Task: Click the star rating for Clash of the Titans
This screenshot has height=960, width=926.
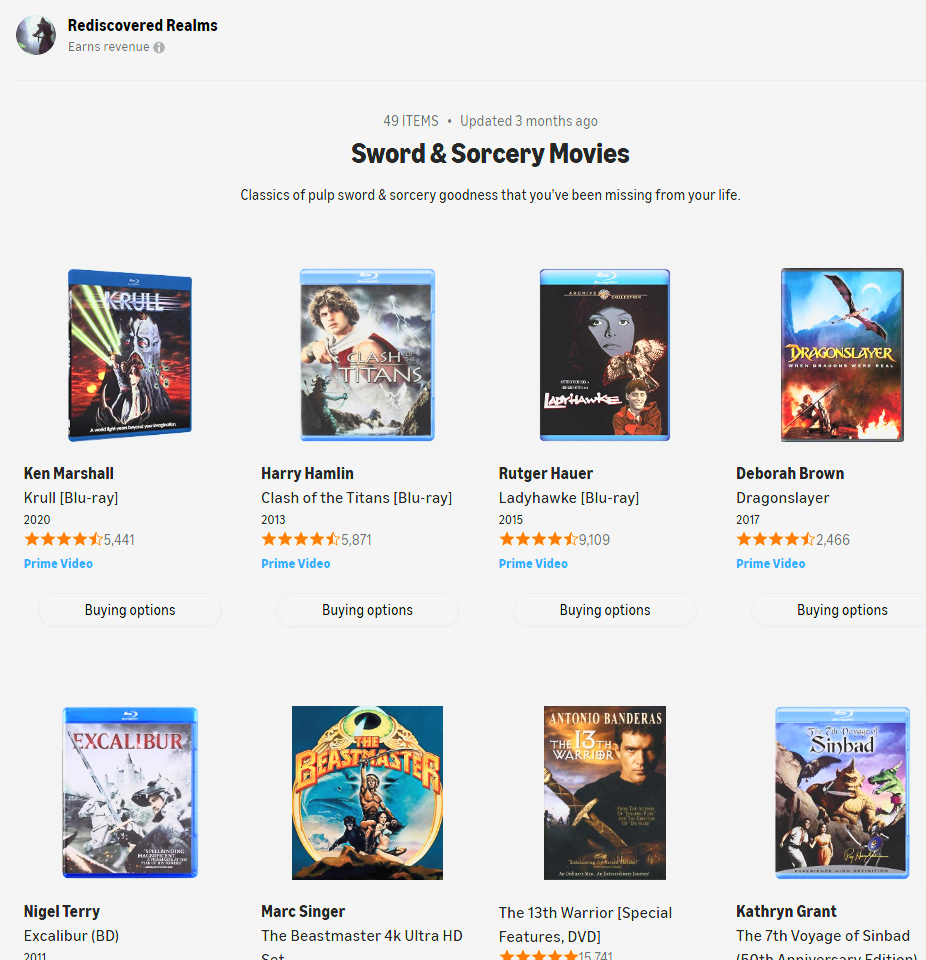Action: click(x=301, y=539)
